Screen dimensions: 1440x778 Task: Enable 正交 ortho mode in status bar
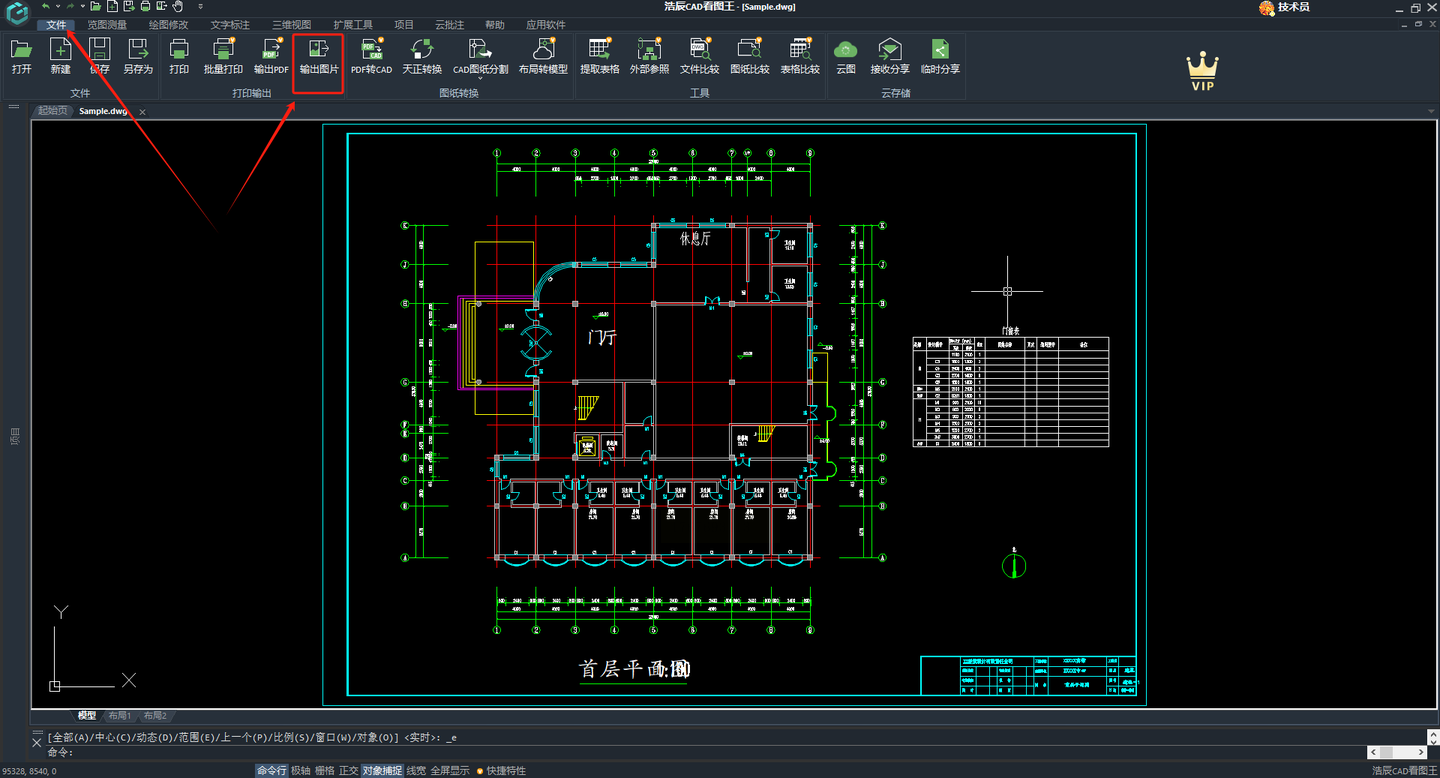pos(348,771)
